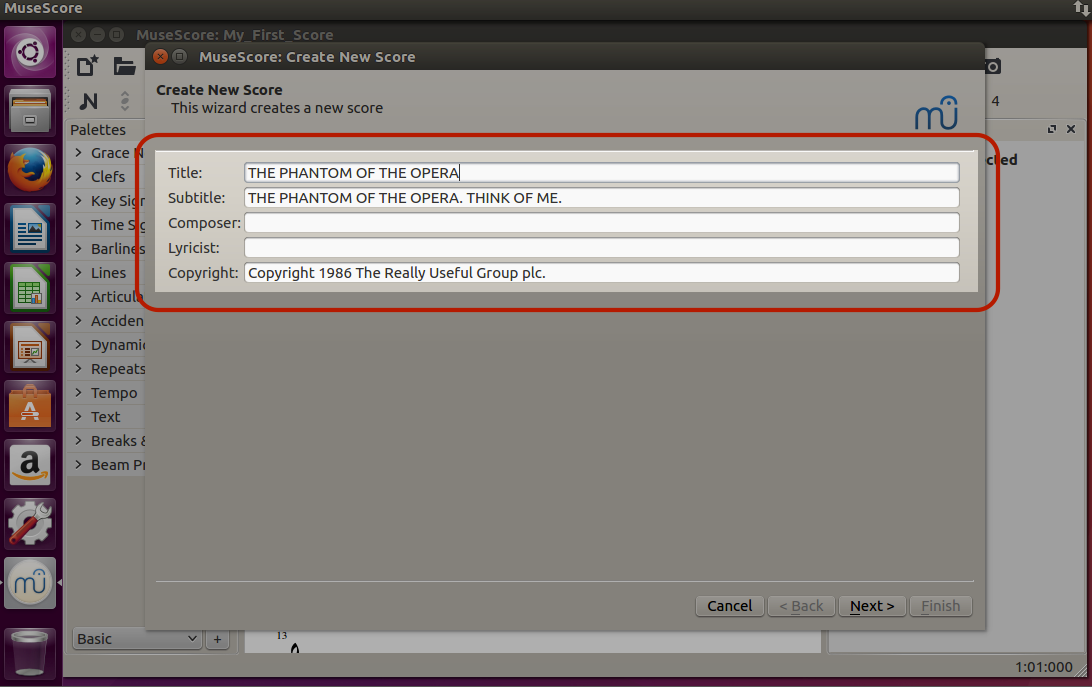Open LibreOffice Writer from dock
Viewport: 1092px width, 687px height.
pyautogui.click(x=30, y=229)
